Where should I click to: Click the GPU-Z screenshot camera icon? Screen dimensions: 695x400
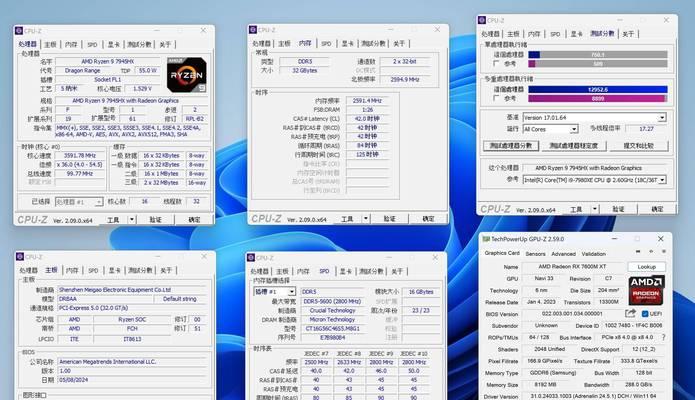tap(638, 251)
